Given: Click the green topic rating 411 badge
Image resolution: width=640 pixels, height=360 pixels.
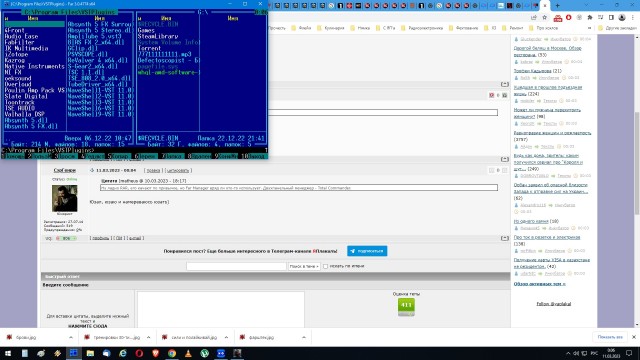Looking at the screenshot, I should tap(406, 307).
